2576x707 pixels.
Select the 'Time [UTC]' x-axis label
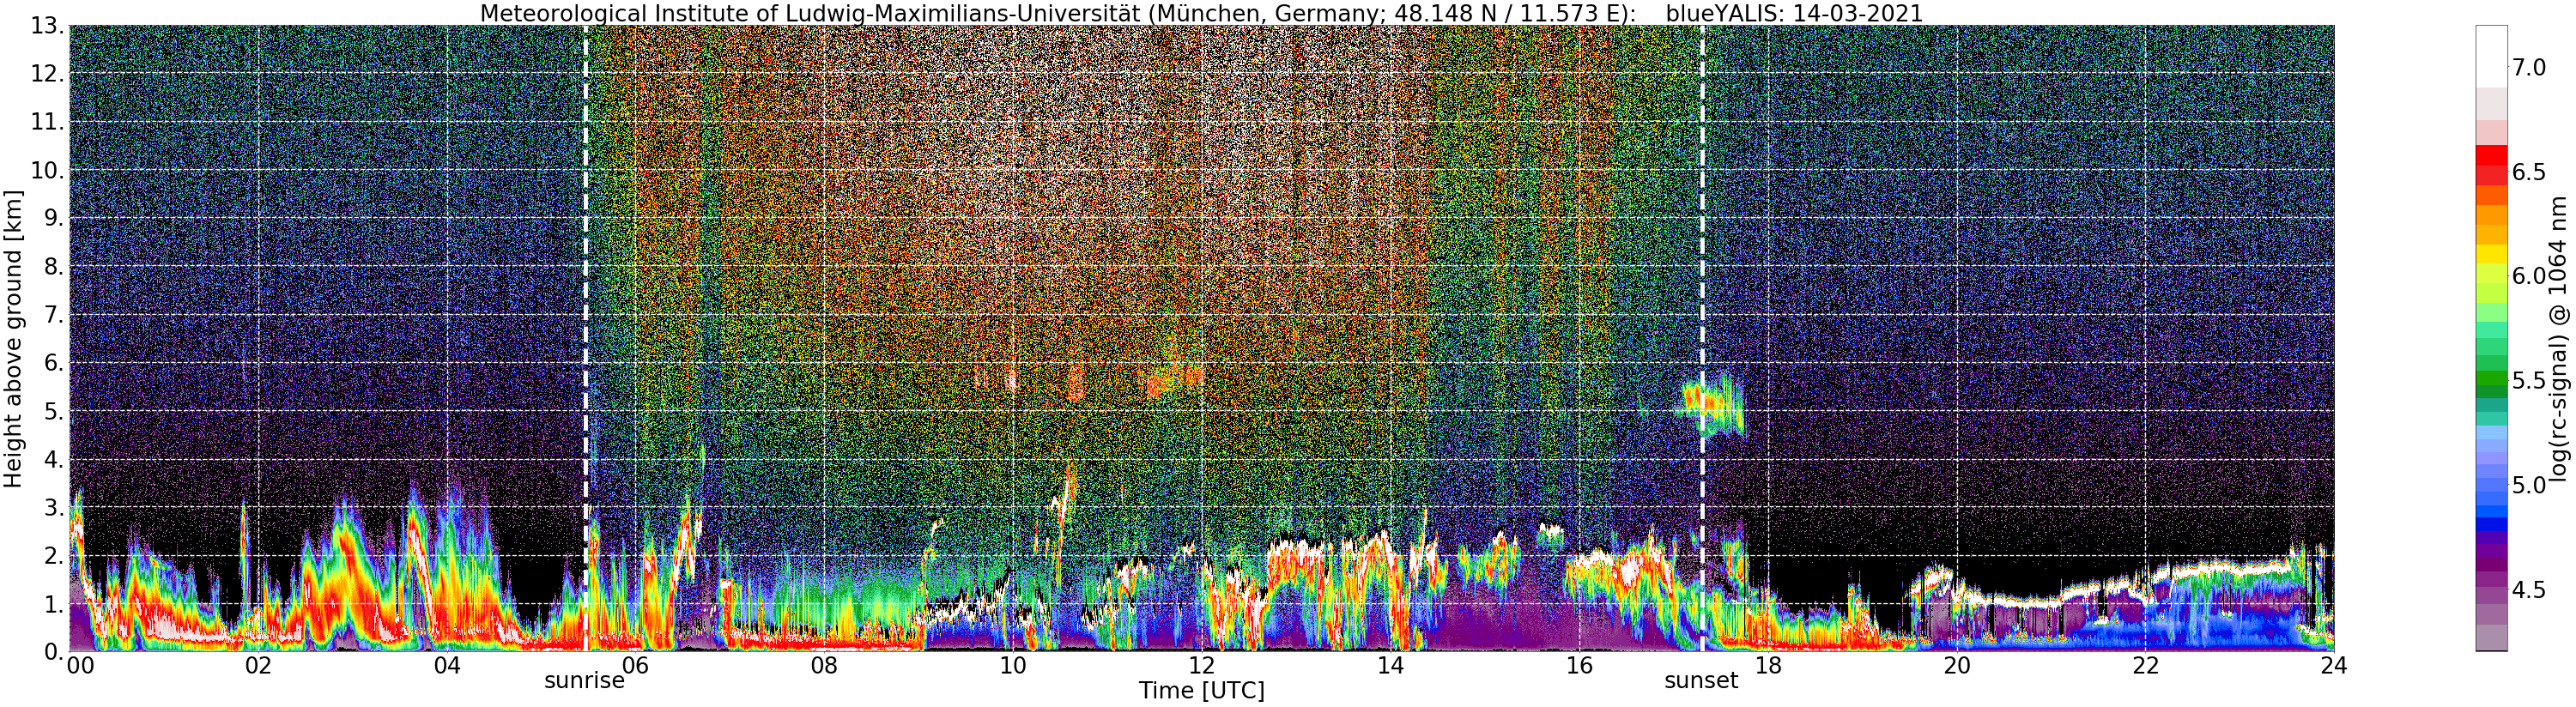(1201, 691)
